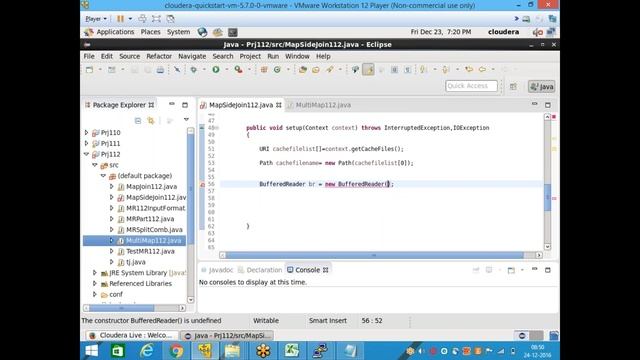Screen dimensions: 640x360
Task: Click the VMware send Ctrl+Alt+Del icon
Action: 142,19
